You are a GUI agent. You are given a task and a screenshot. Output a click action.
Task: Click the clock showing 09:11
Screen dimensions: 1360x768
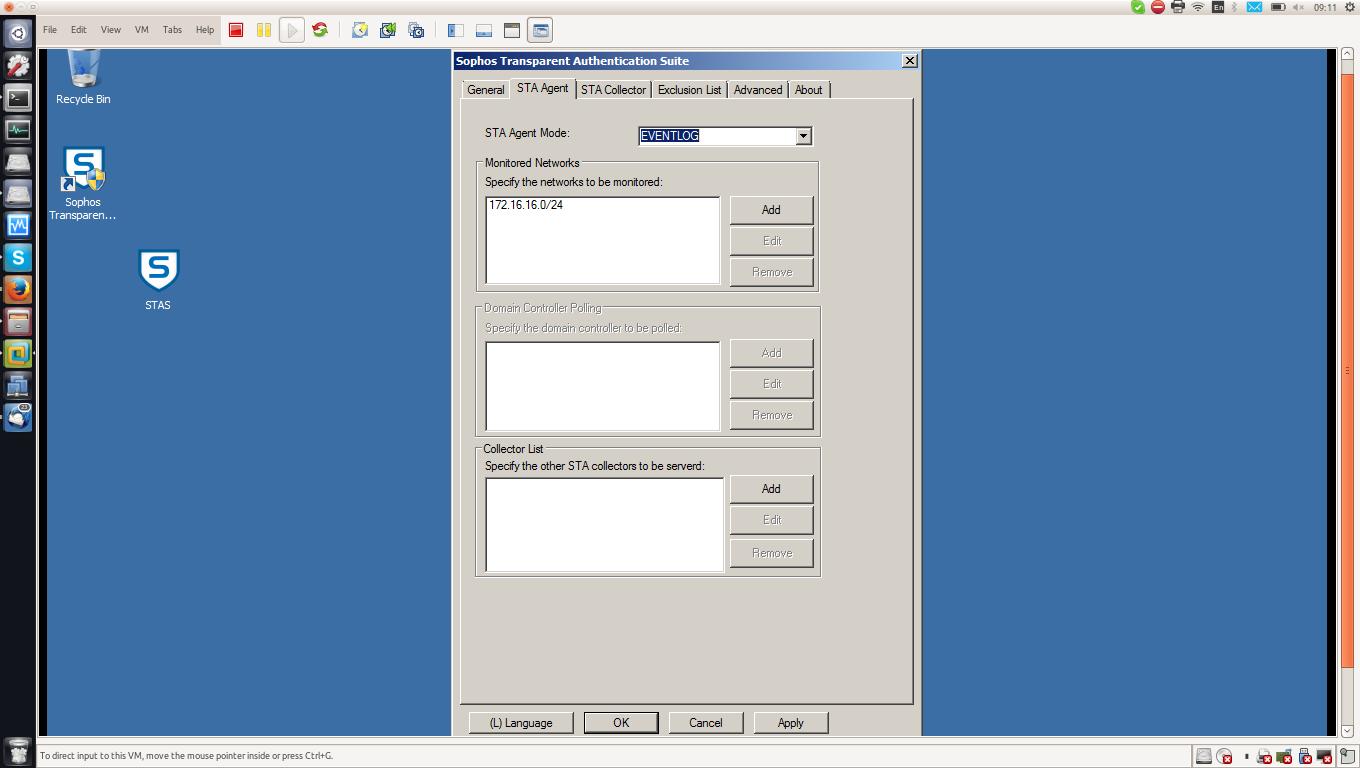pyautogui.click(x=1325, y=7)
